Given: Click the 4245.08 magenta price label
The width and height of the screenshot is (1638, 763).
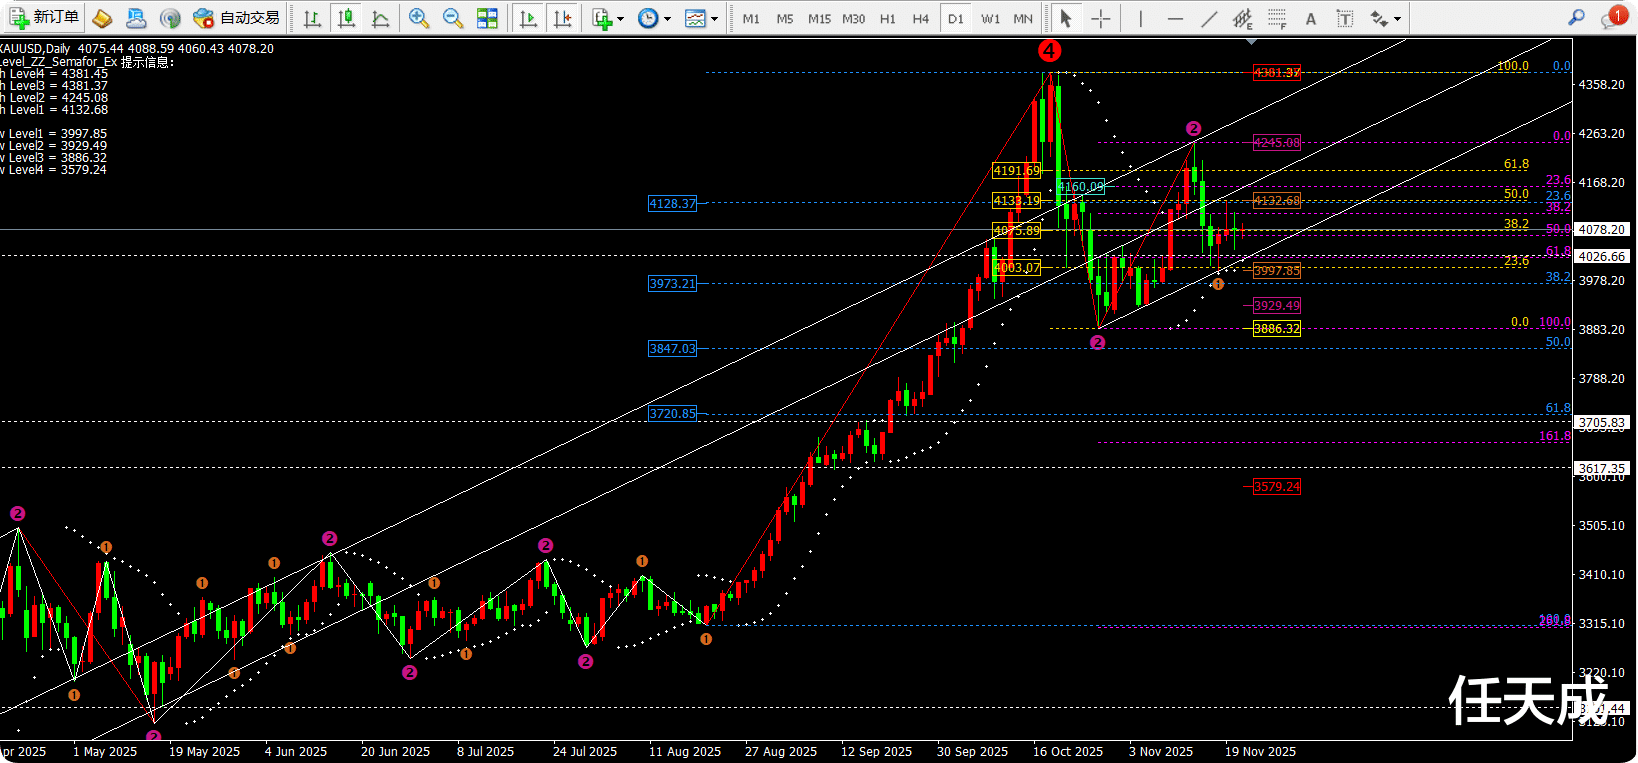Looking at the screenshot, I should [1277, 143].
